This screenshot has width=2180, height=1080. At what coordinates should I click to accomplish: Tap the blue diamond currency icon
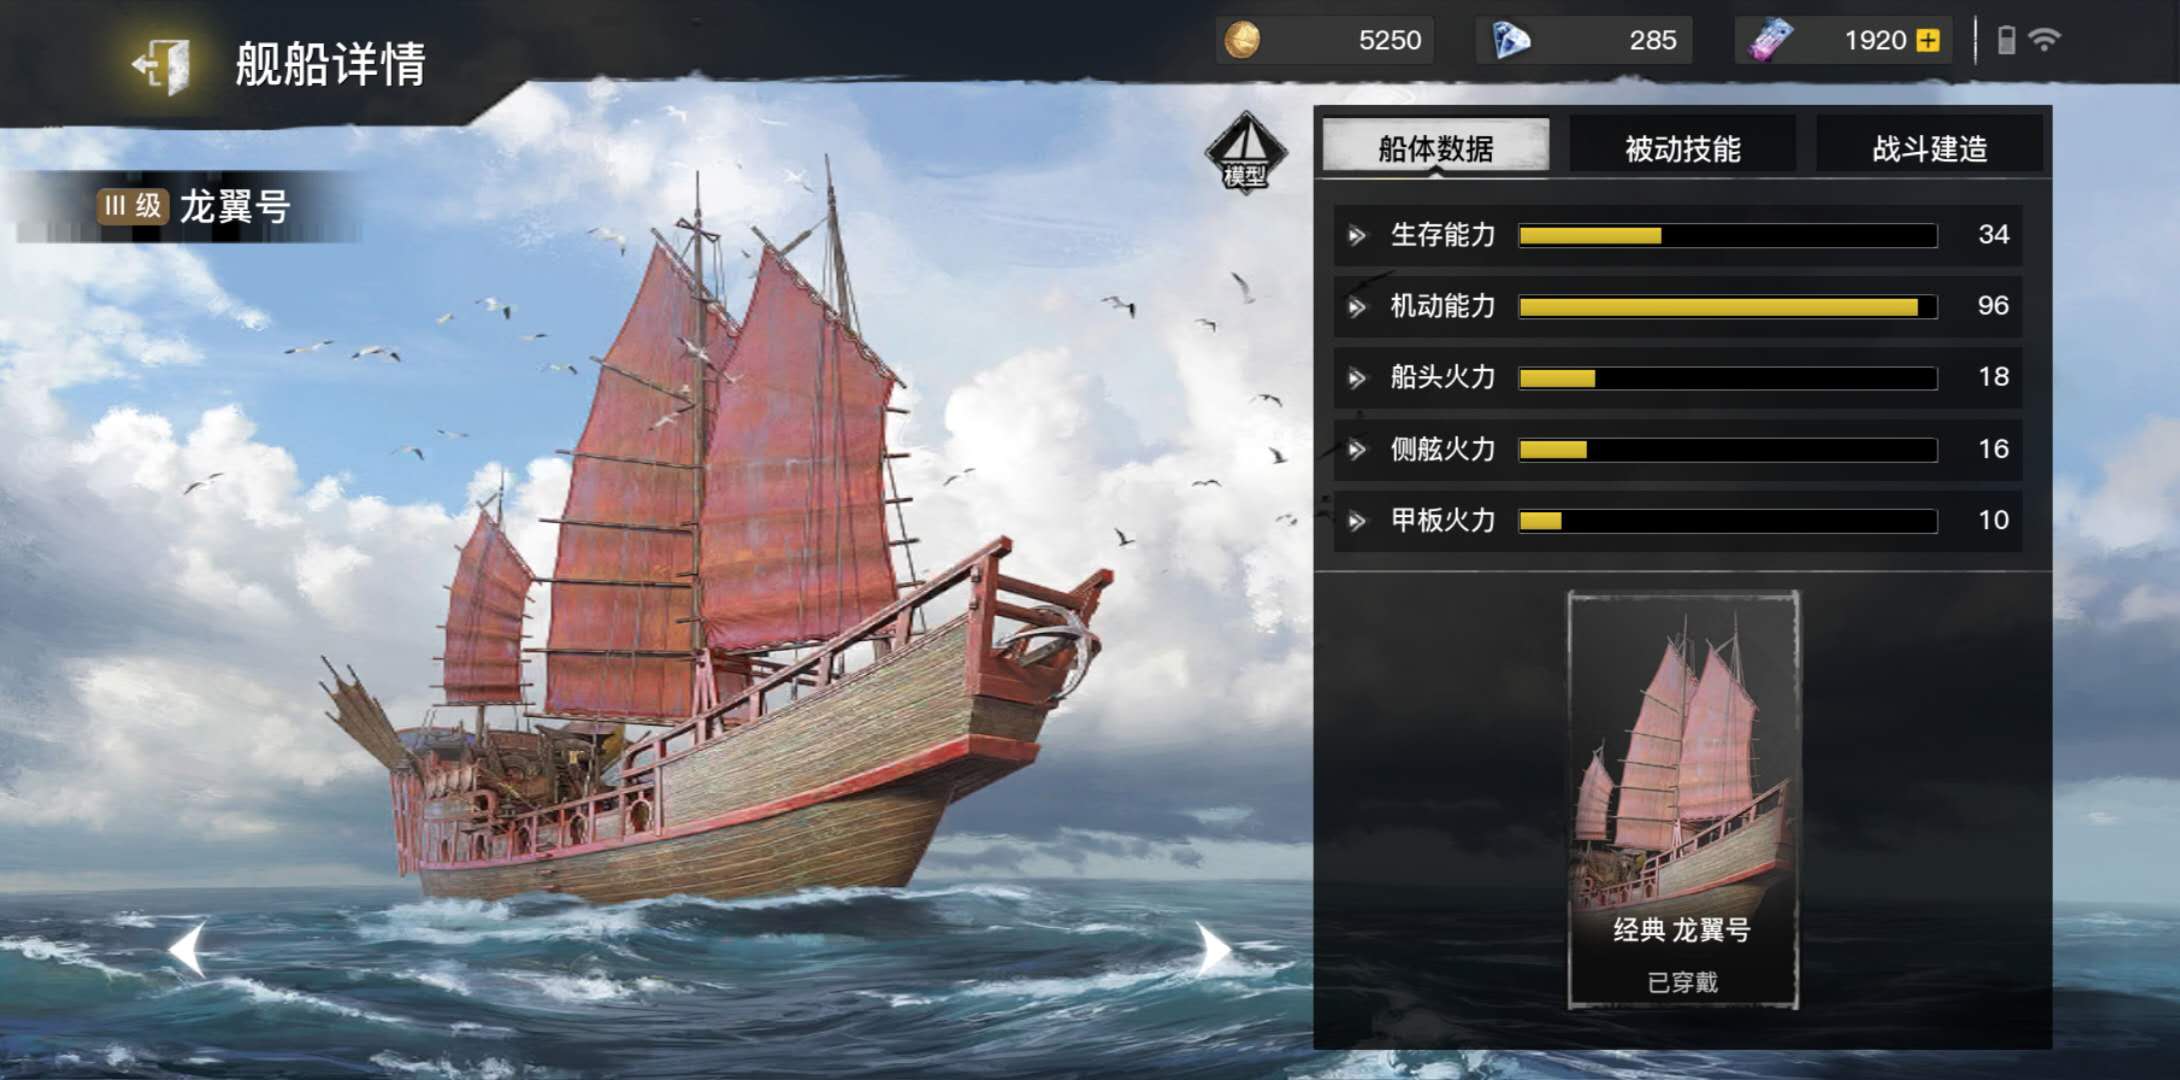[1511, 40]
